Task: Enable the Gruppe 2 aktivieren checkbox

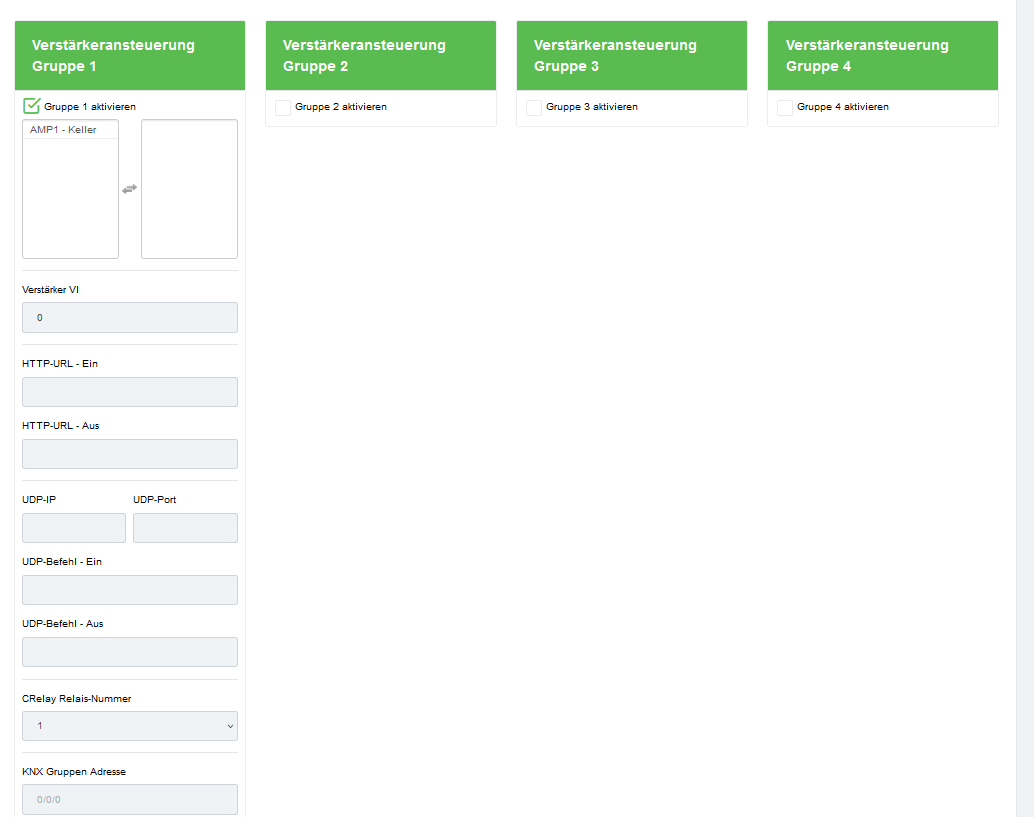Action: pyautogui.click(x=283, y=107)
